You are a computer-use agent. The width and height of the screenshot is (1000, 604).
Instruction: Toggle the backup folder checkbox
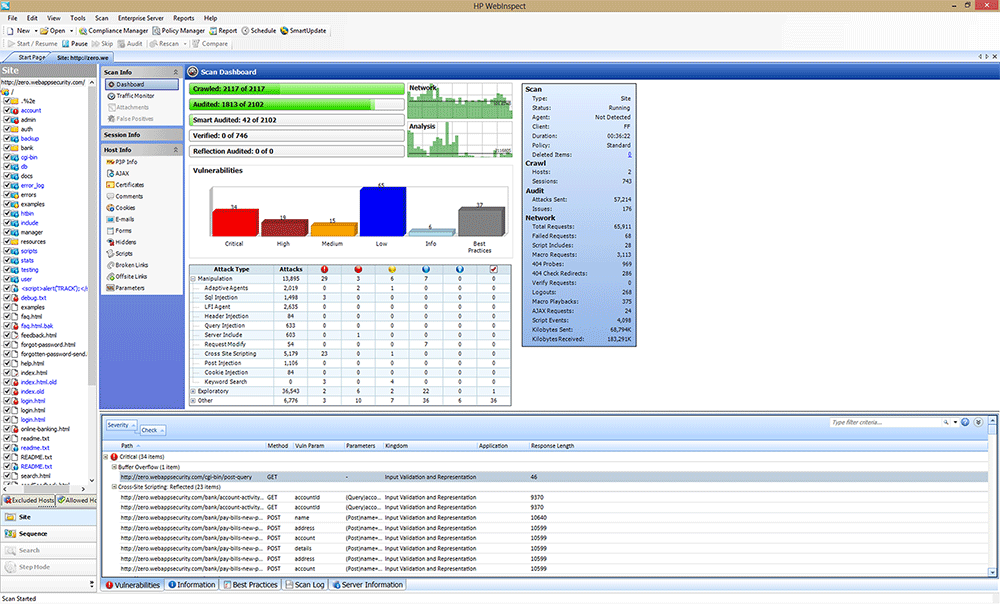[x=7, y=138]
